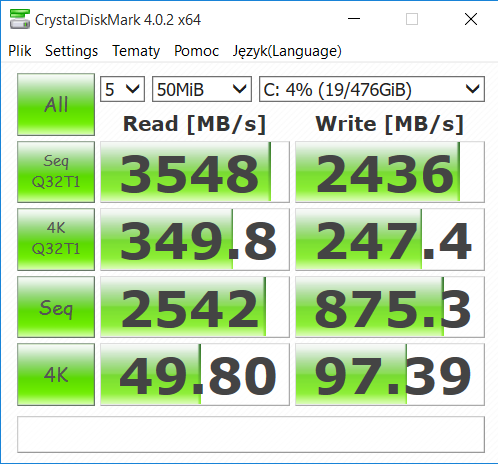Expand the 50MiB test size dropdown

pyautogui.click(x=202, y=89)
